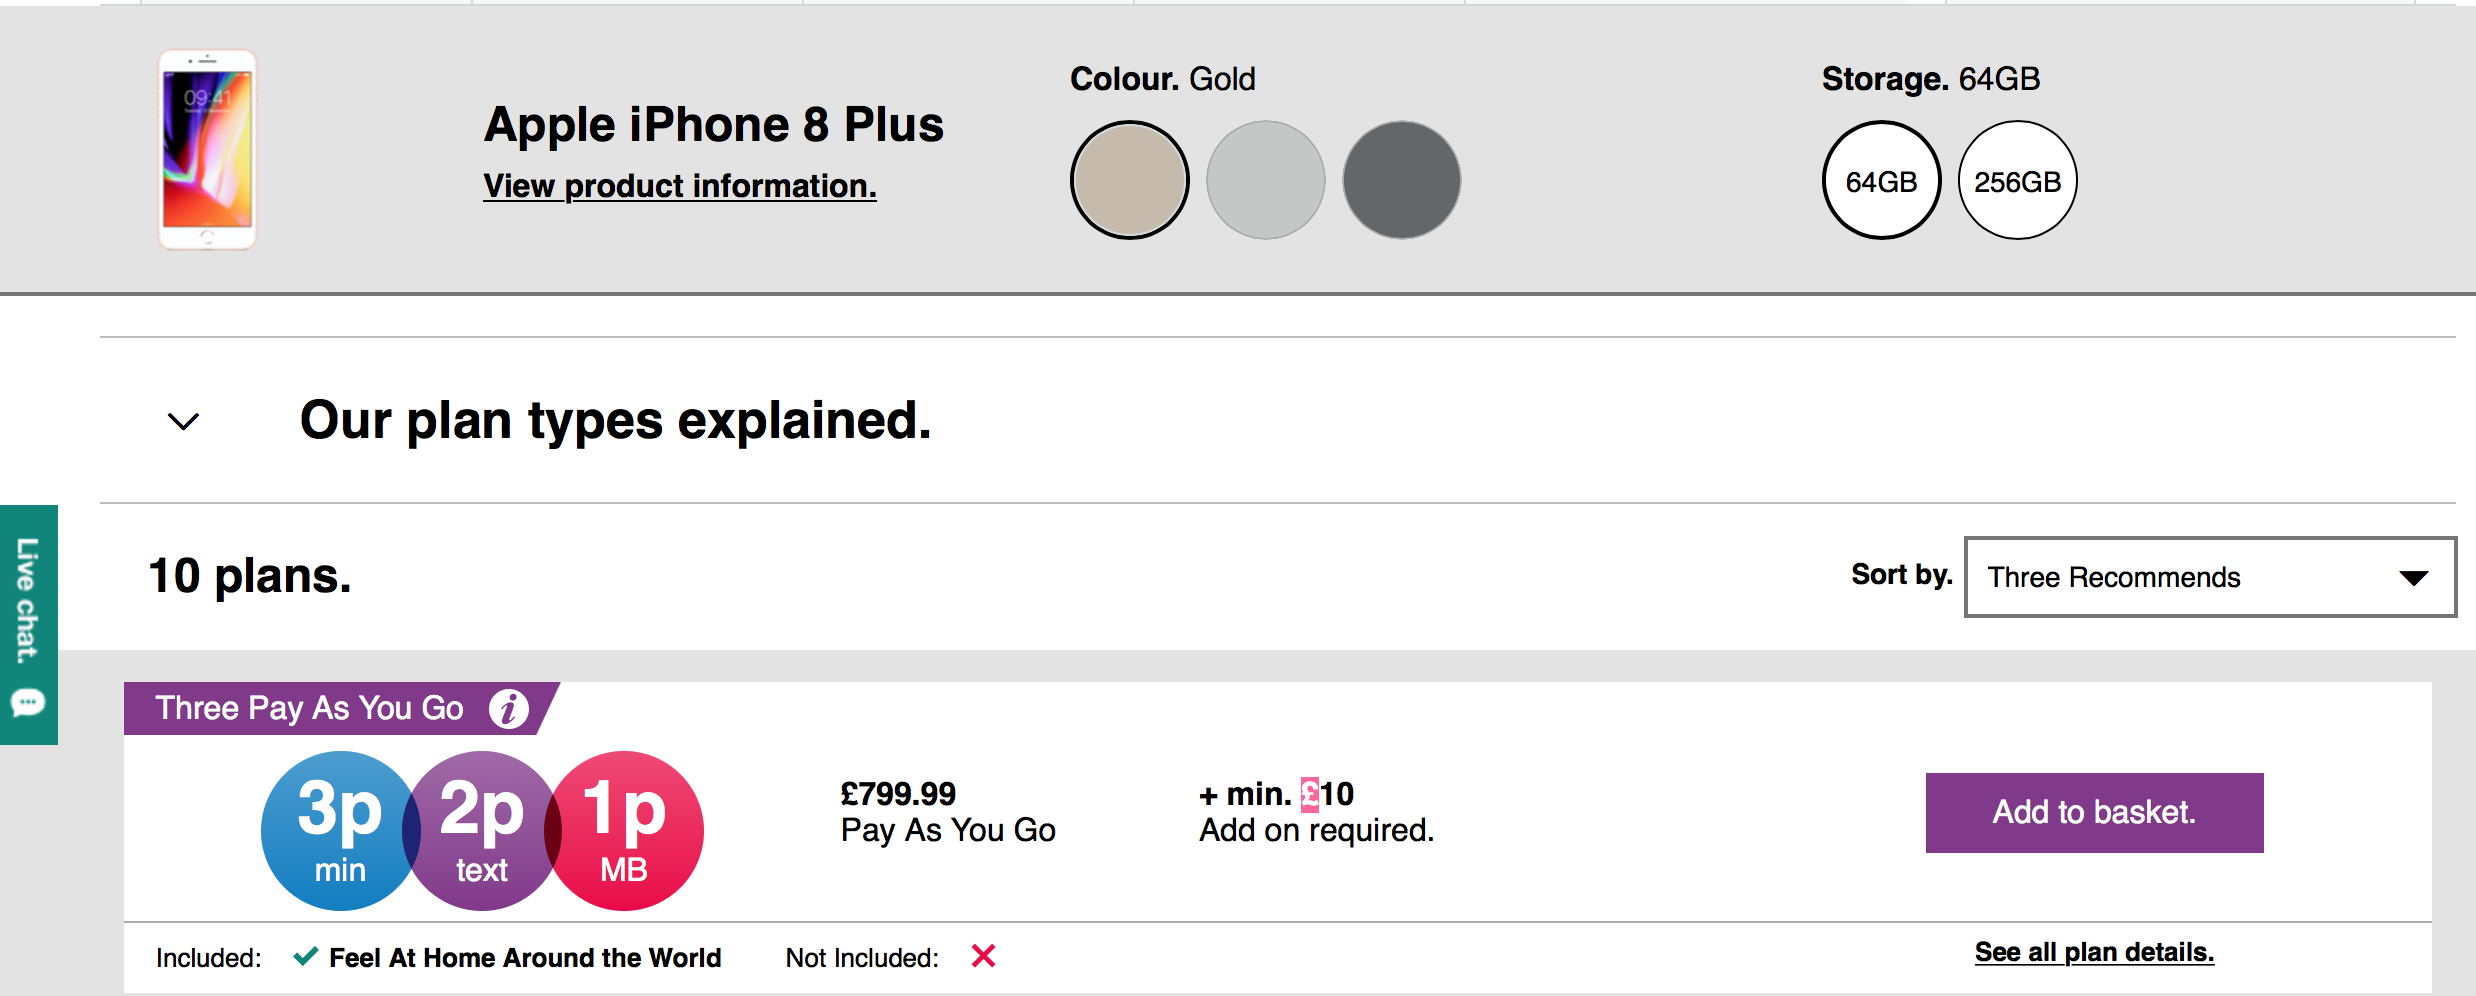Viewport: 2476px width, 996px height.
Task: Open View product information link
Action: [680, 186]
